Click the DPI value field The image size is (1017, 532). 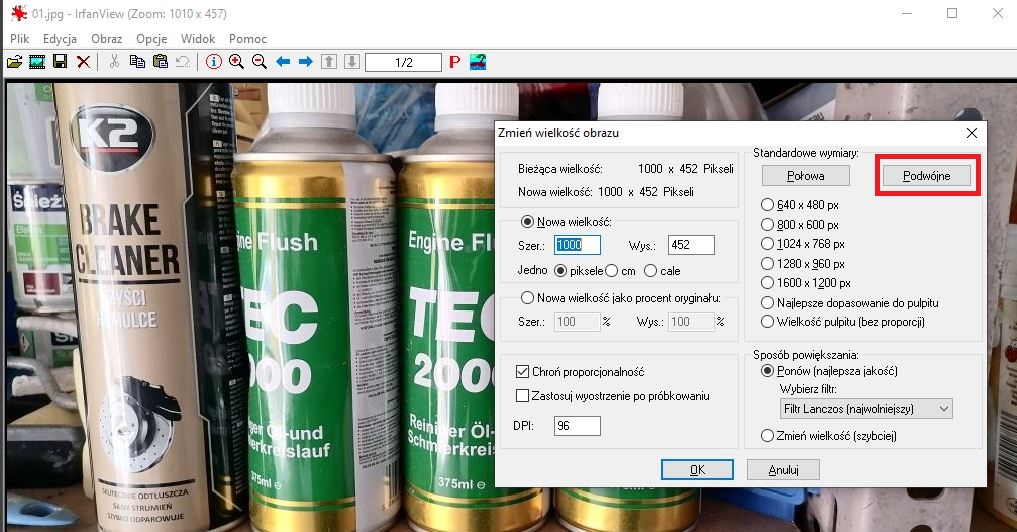(x=577, y=426)
